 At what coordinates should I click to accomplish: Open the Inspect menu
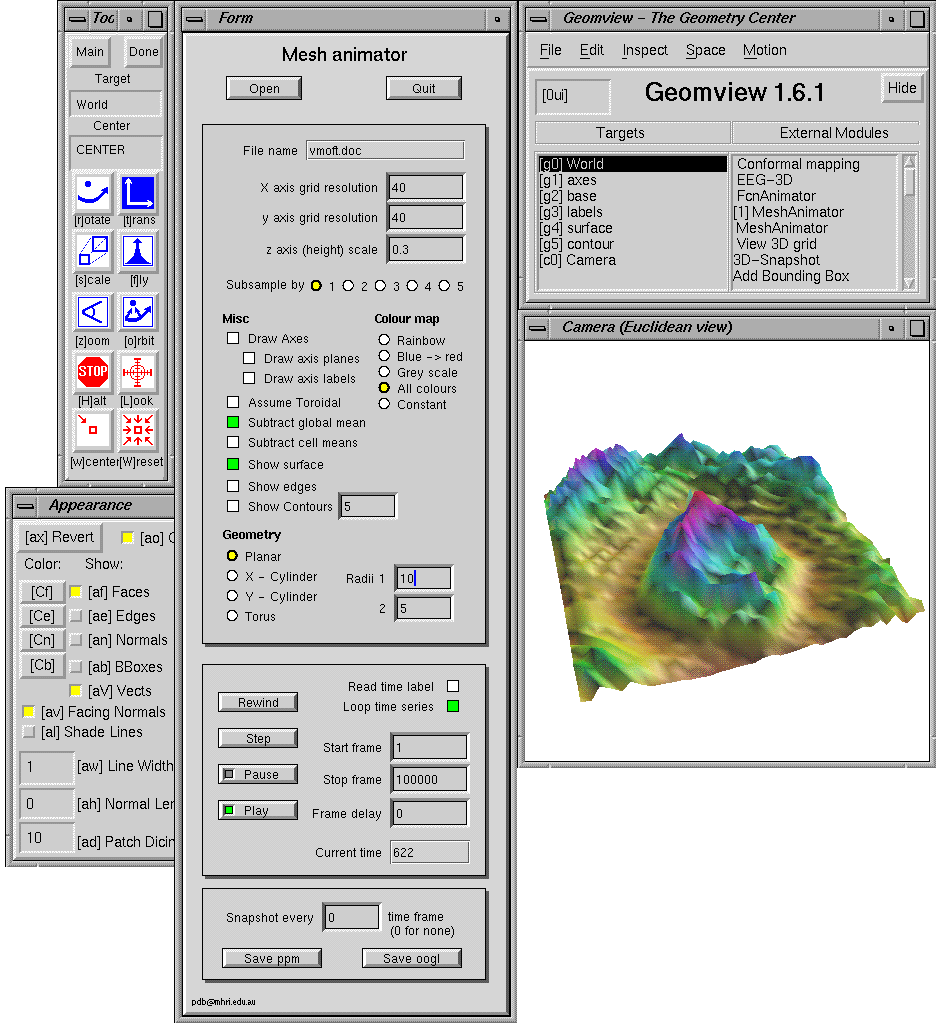[644, 50]
